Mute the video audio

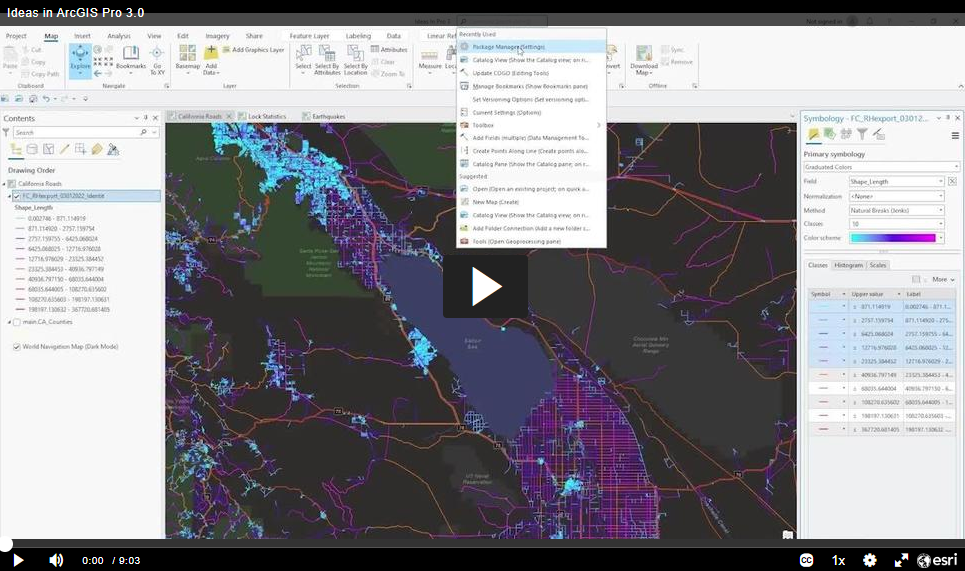coord(56,560)
